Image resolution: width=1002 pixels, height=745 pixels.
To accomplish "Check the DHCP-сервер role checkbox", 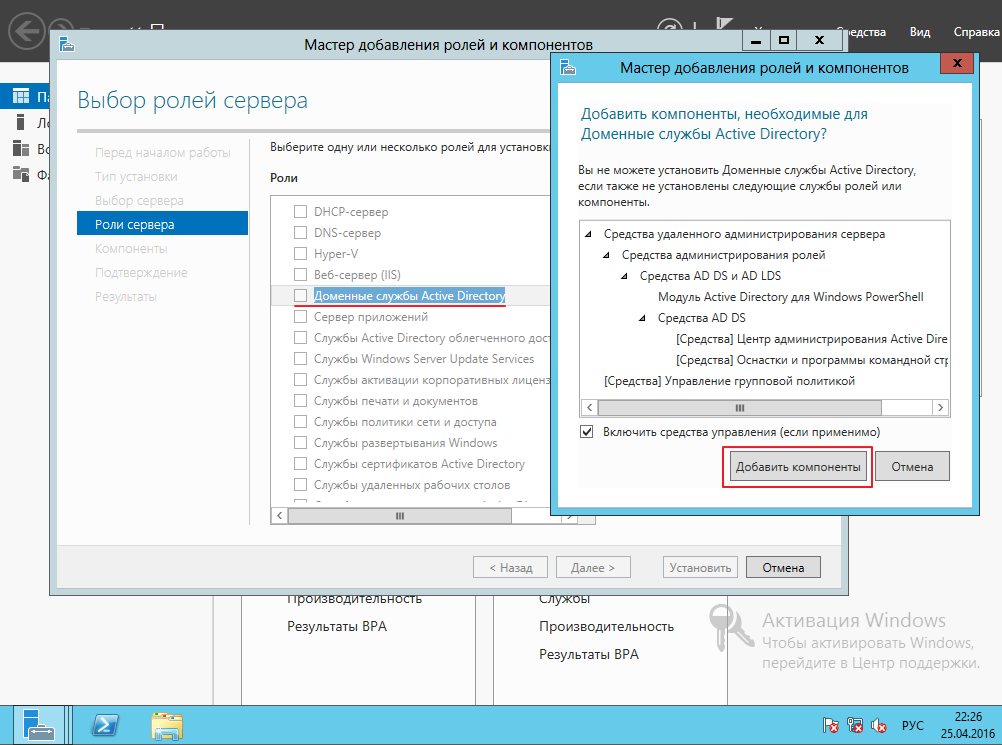I will (x=300, y=212).
